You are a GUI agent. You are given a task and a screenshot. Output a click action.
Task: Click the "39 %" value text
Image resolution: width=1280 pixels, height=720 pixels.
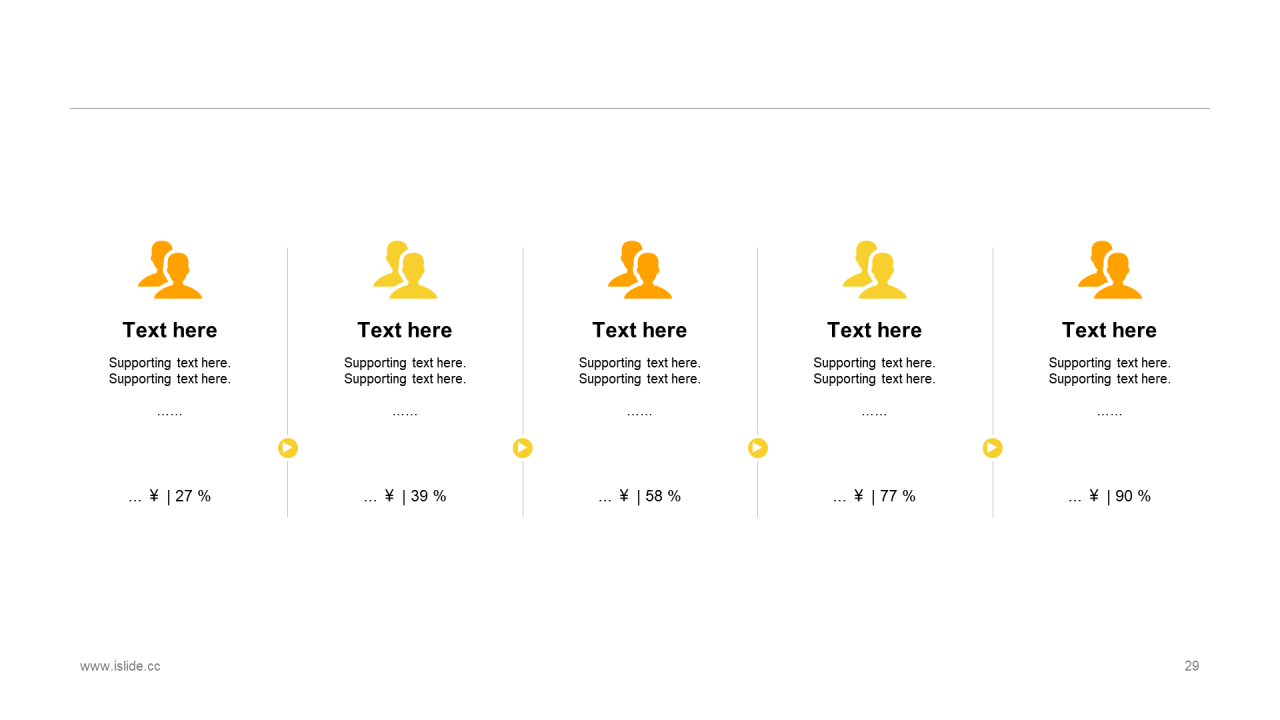428,496
